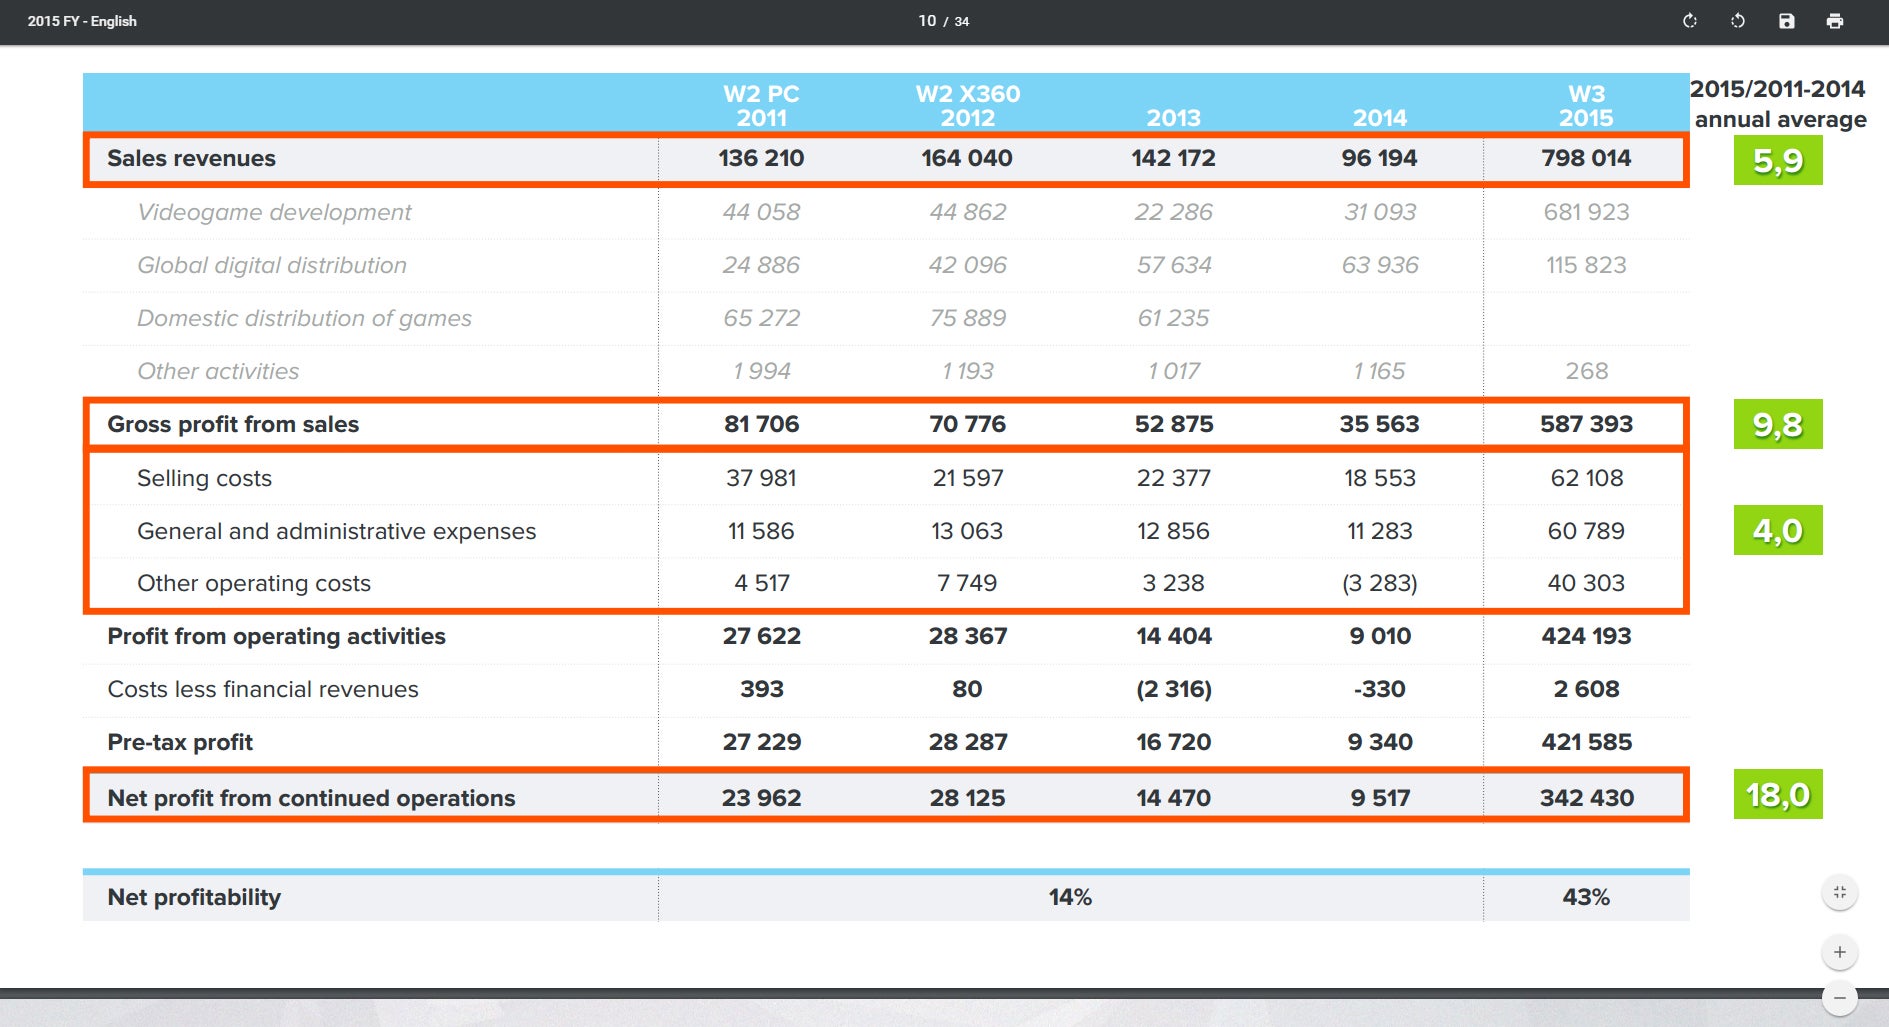This screenshot has width=1889, height=1027.
Task: Select other activities value 268
Action: [x=1586, y=371]
